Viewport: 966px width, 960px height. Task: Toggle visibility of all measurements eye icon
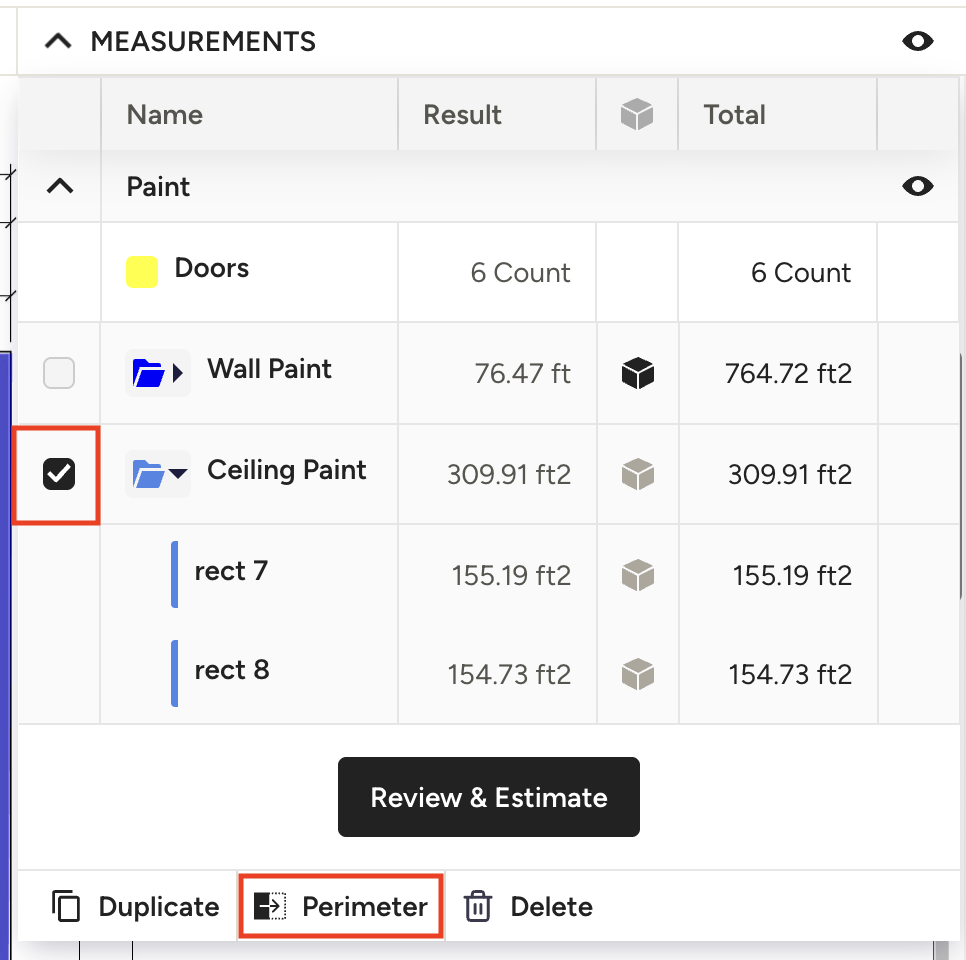click(917, 41)
